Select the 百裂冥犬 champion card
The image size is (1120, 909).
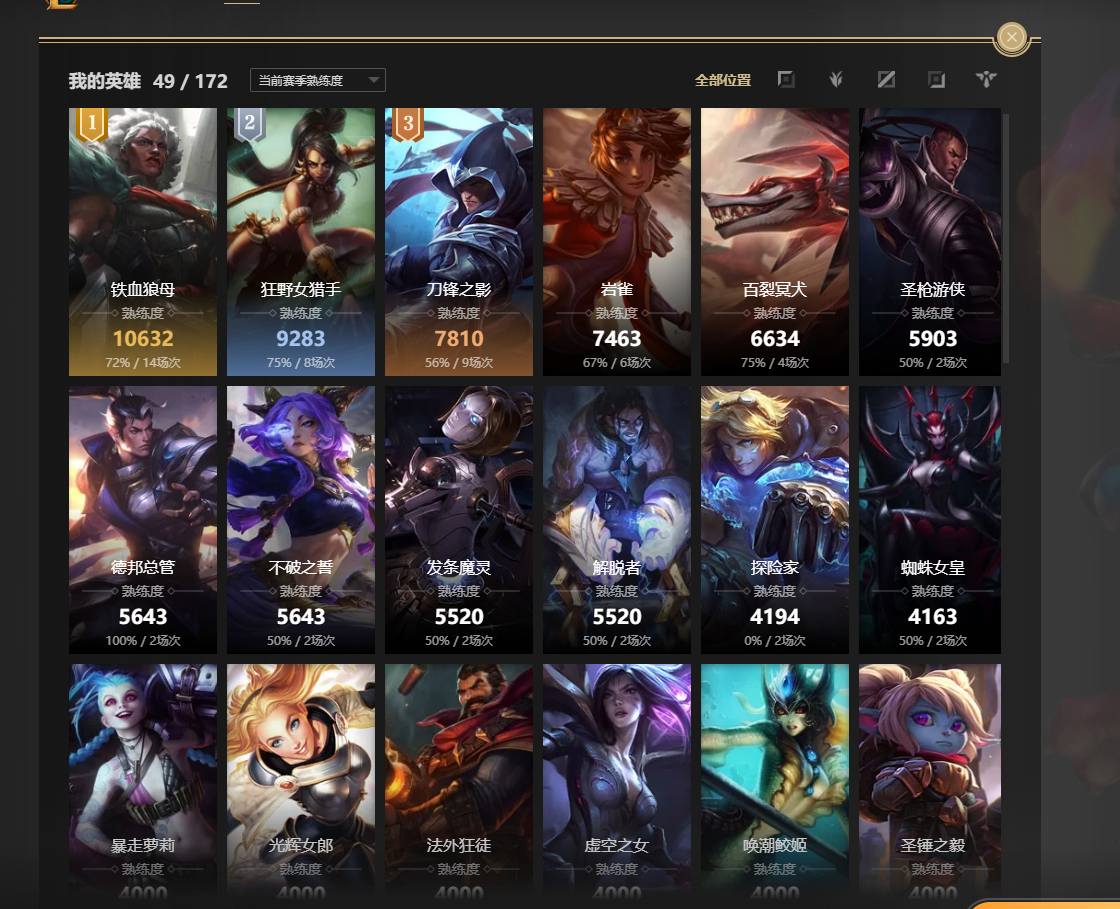[774, 241]
